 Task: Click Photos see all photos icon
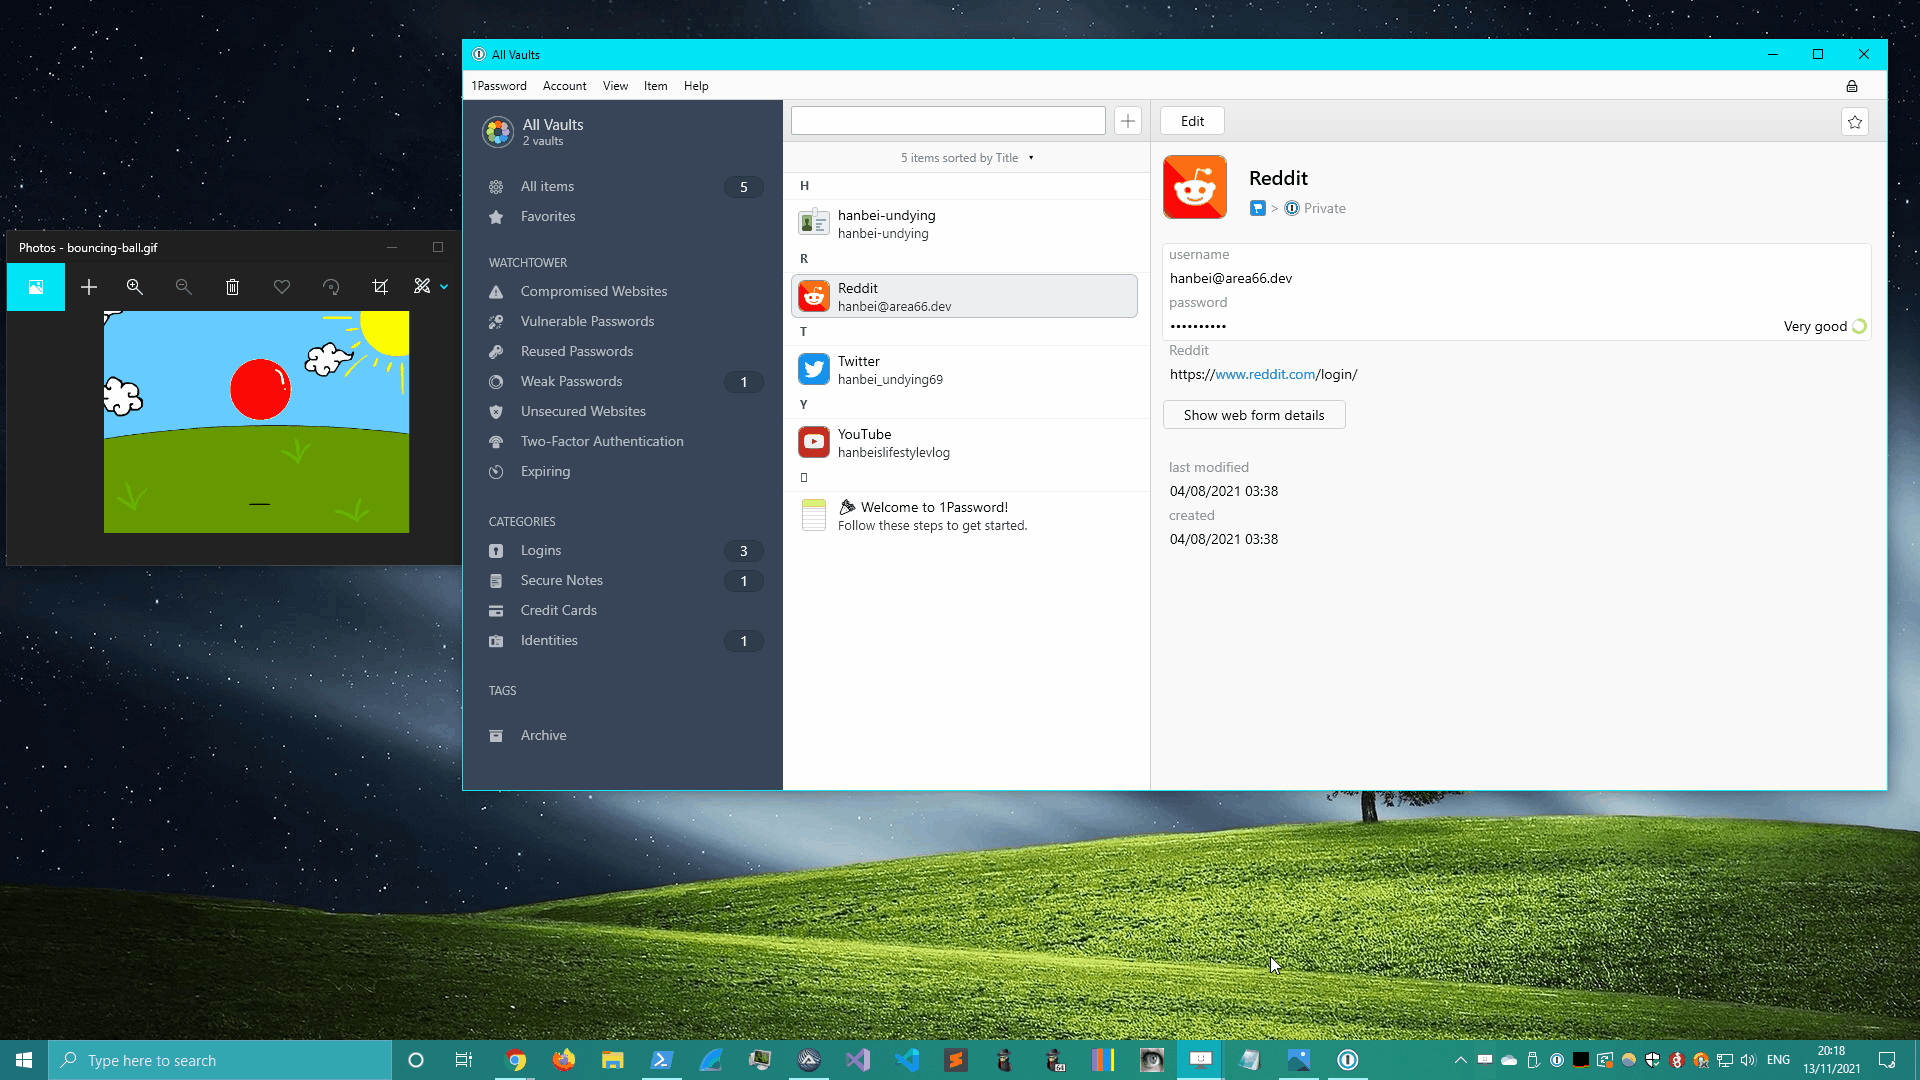pyautogui.click(x=36, y=287)
